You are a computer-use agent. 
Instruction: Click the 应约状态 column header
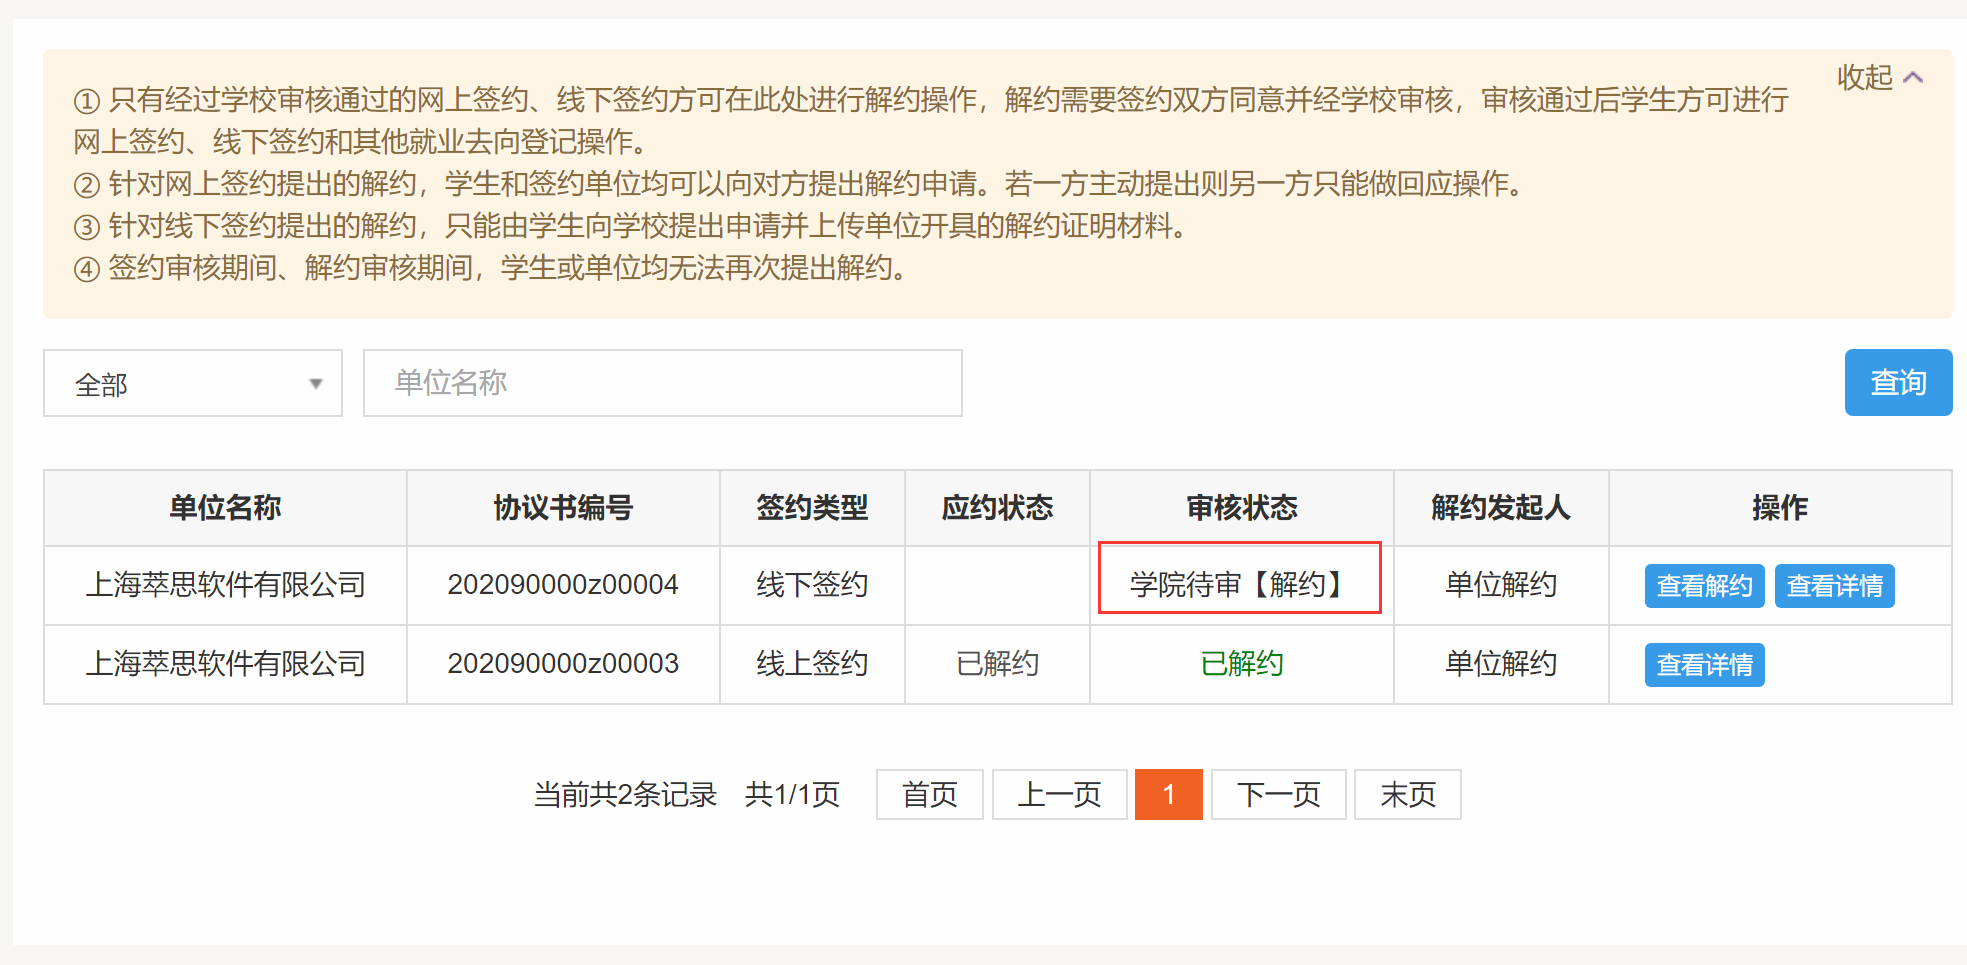pyautogui.click(x=997, y=508)
